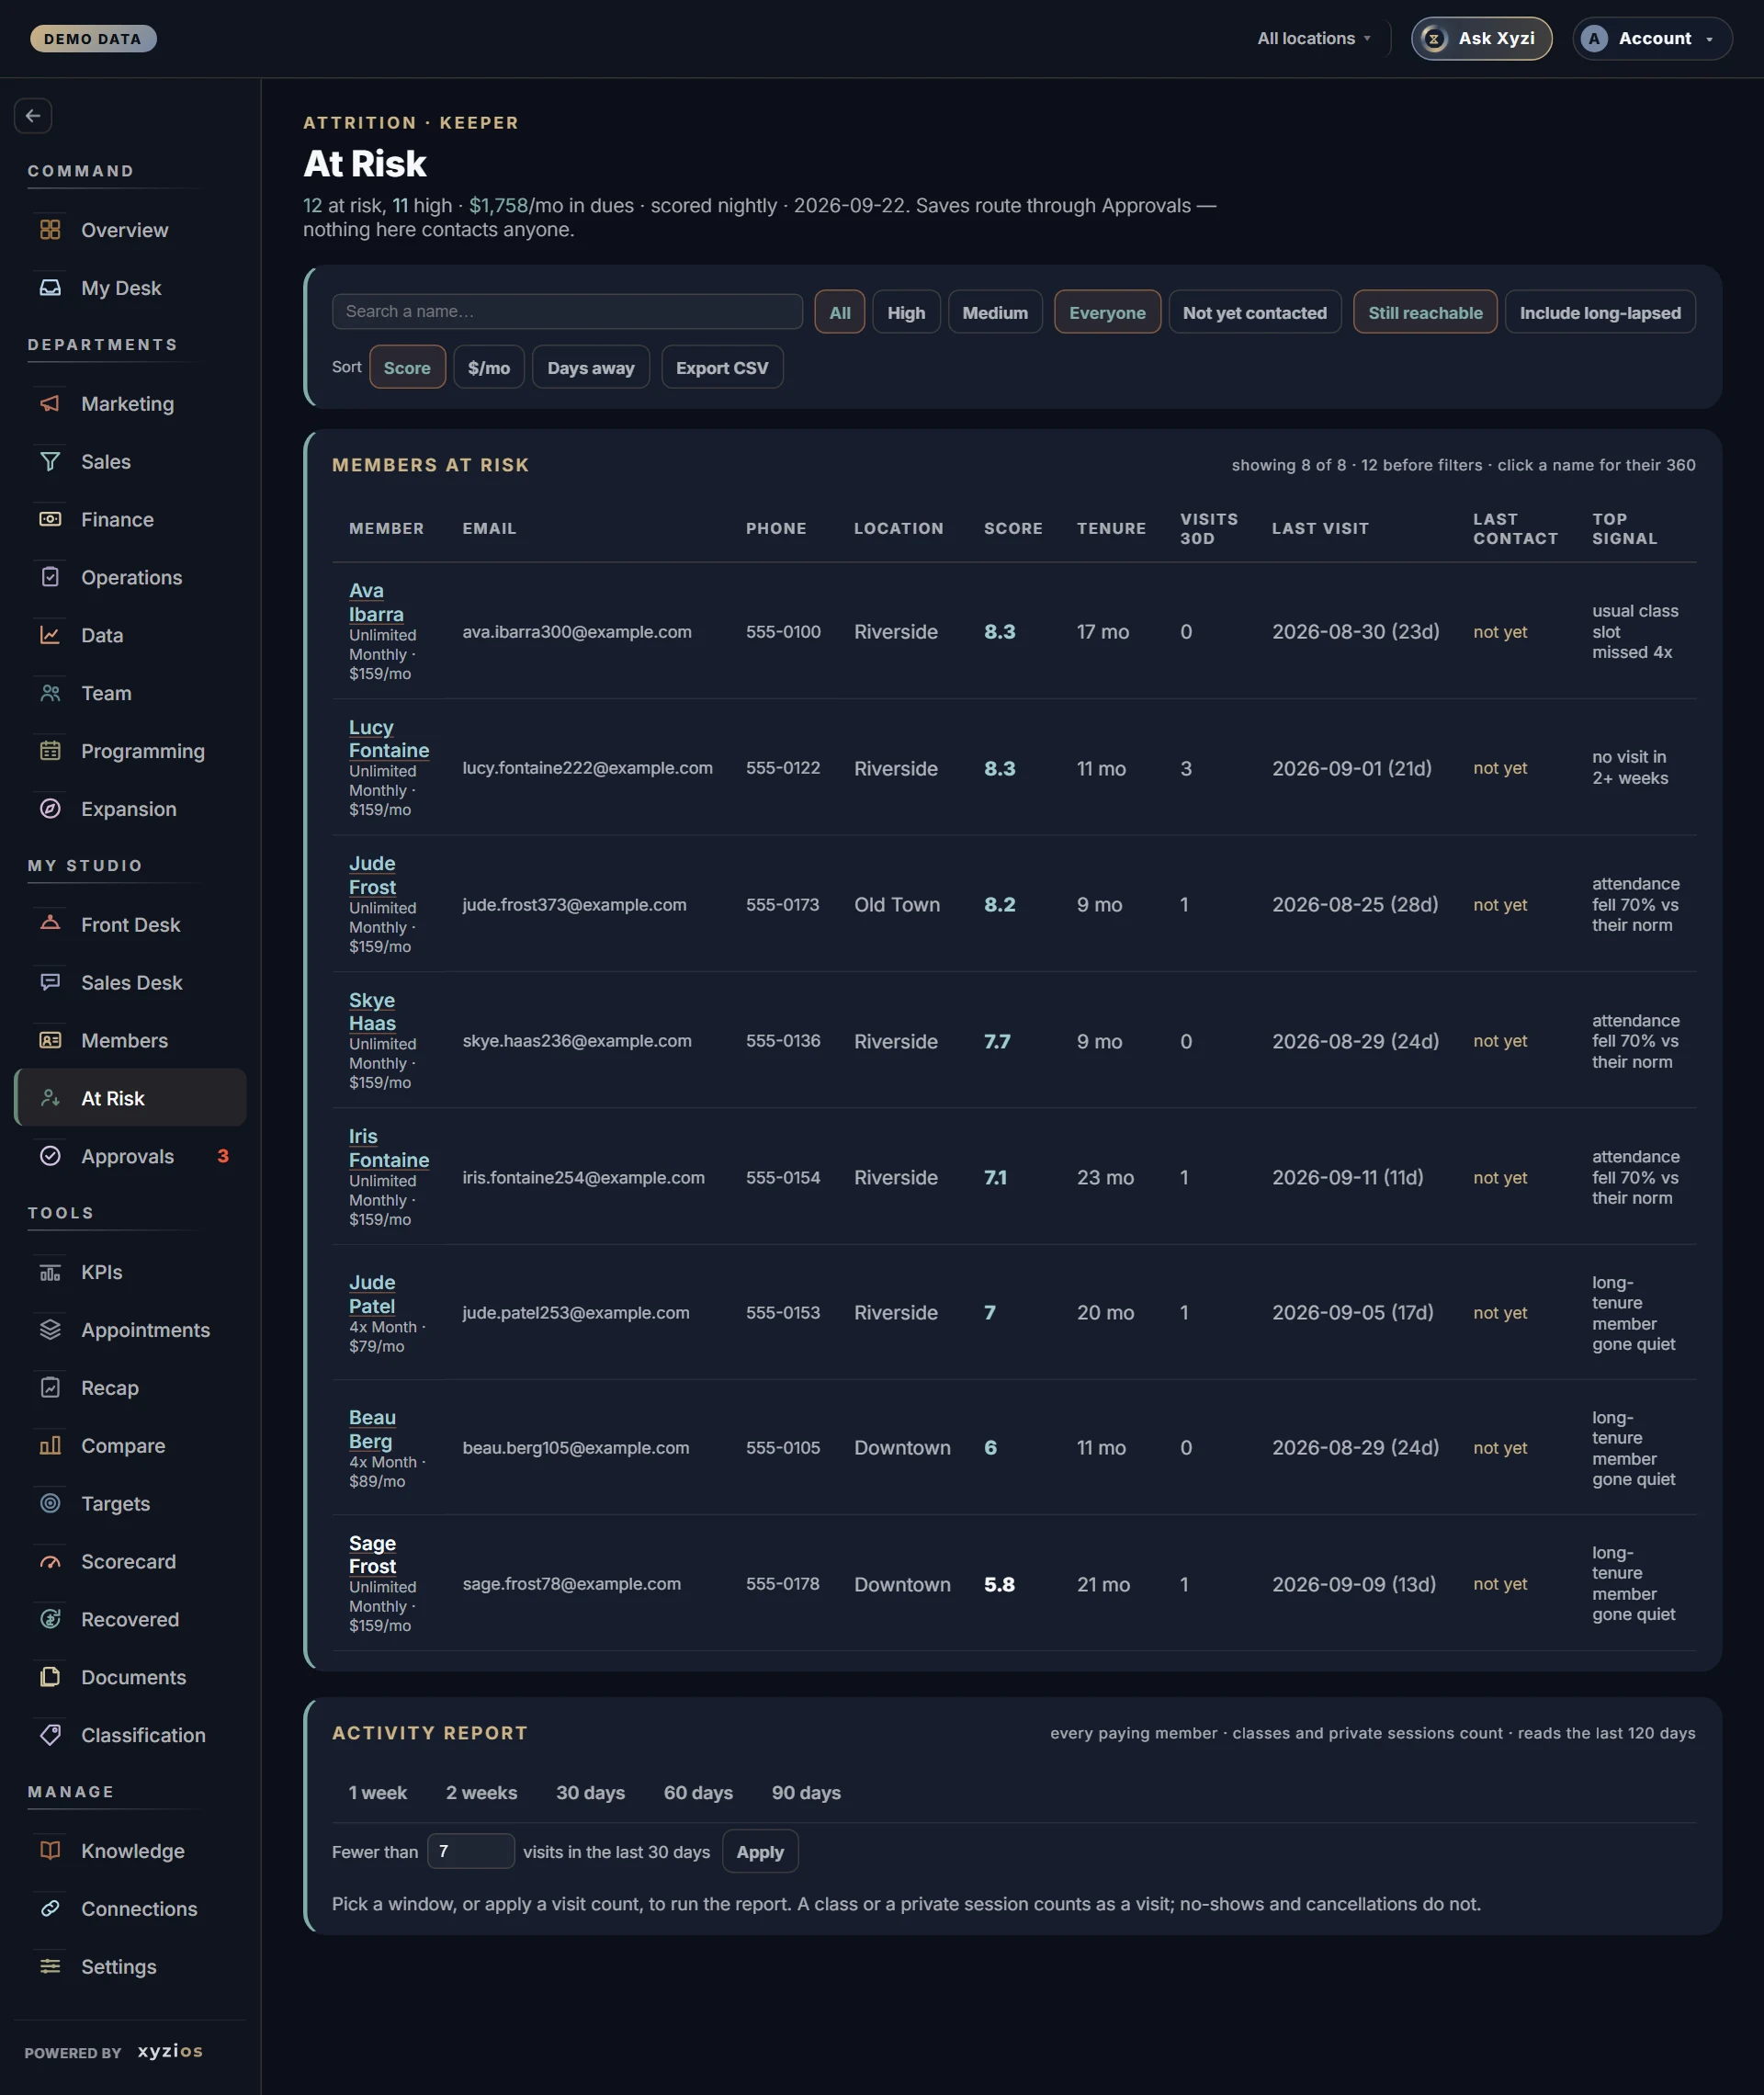This screenshot has height=2095, width=1764.
Task: Open Compare columns icon
Action: click(50, 1446)
